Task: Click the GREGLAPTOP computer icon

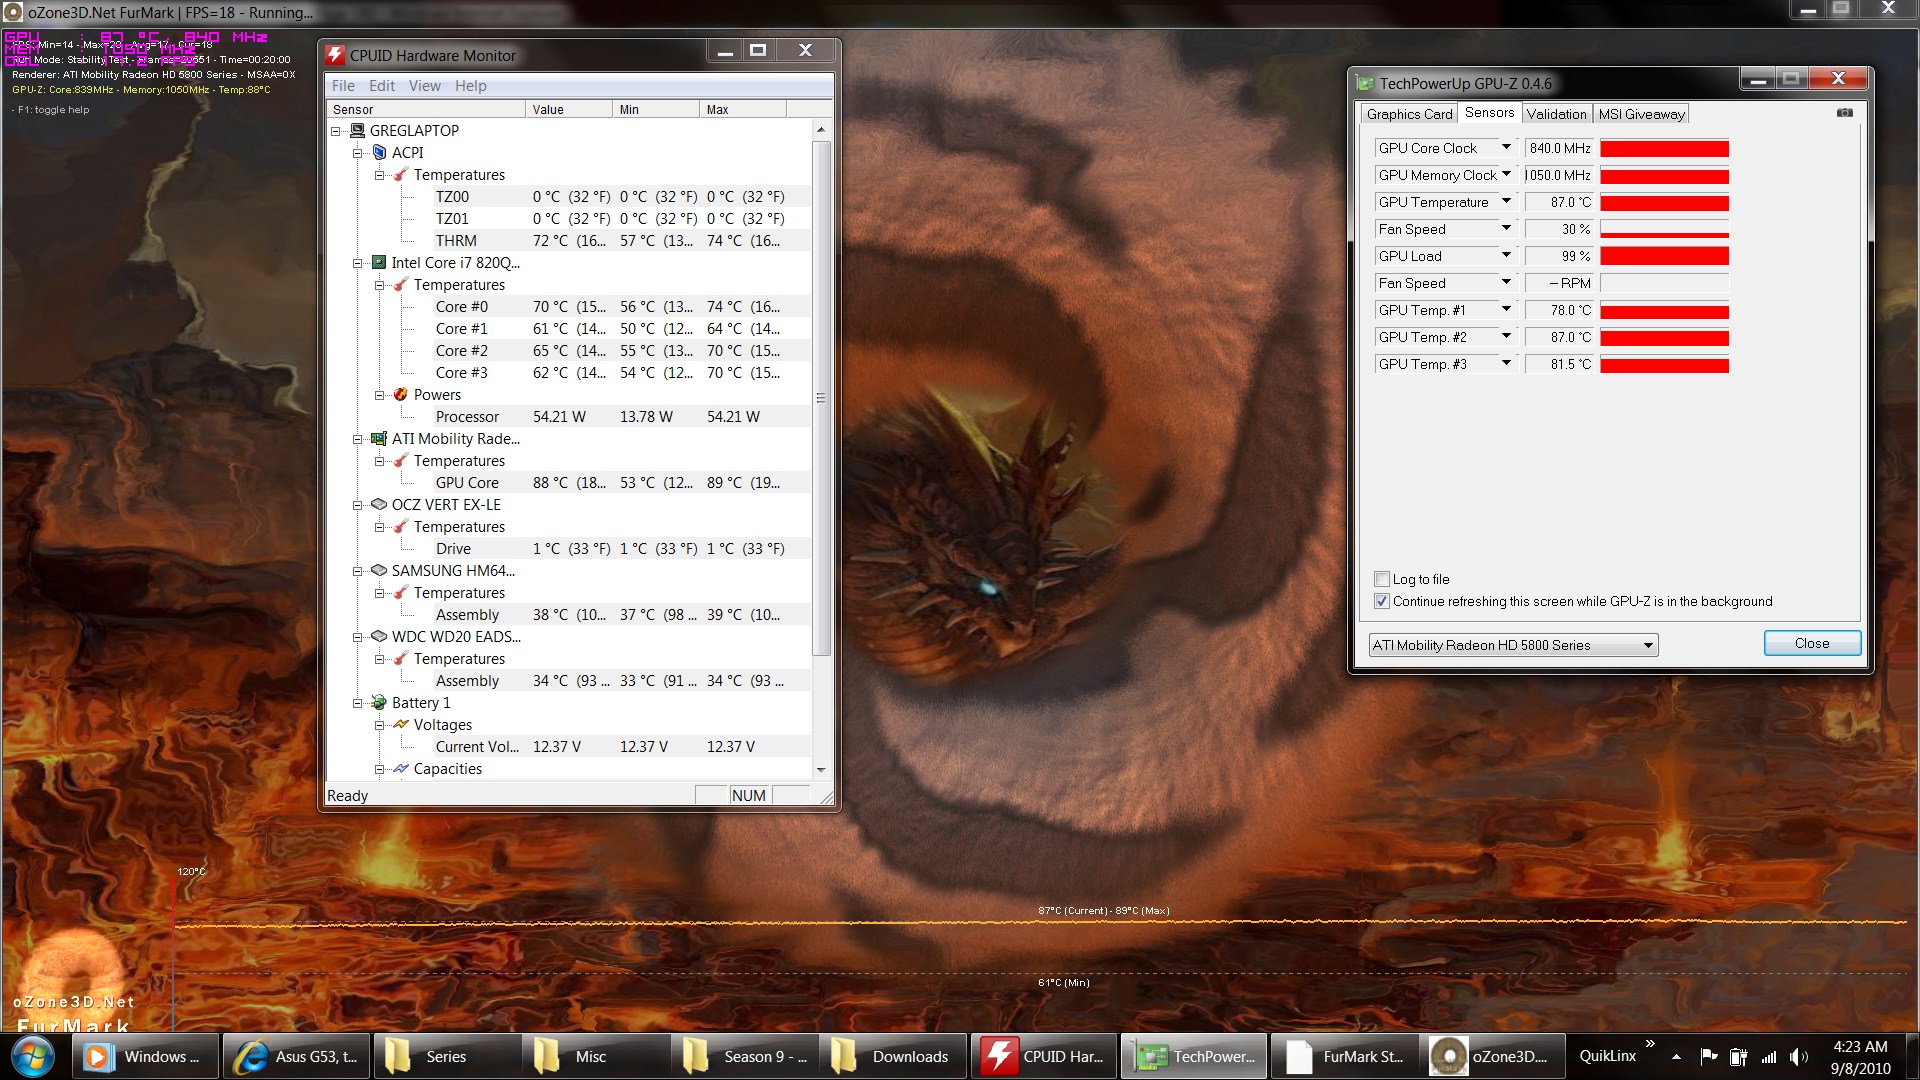Action: point(357,131)
